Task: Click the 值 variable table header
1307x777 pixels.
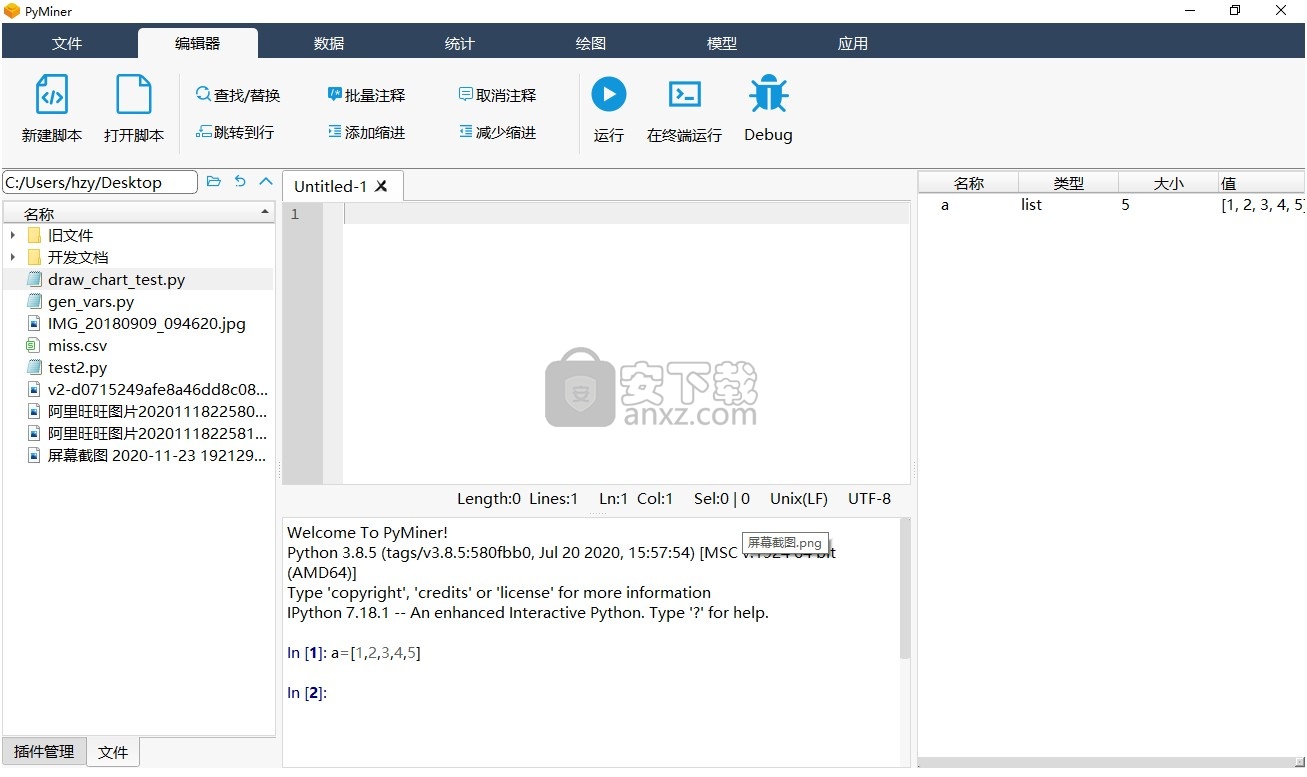Action: [x=1261, y=183]
